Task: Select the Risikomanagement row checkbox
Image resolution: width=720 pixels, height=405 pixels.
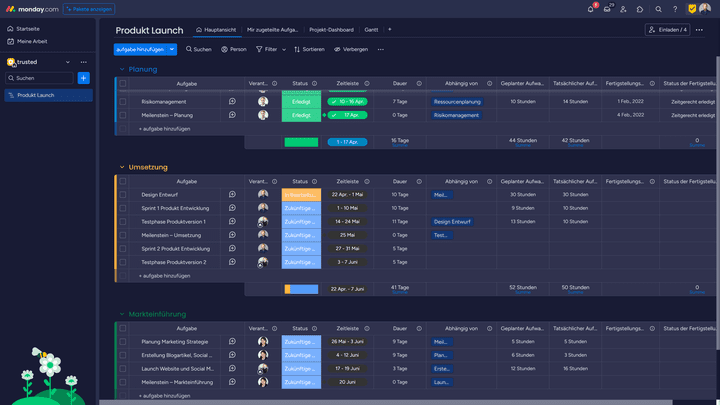Action: (123, 102)
